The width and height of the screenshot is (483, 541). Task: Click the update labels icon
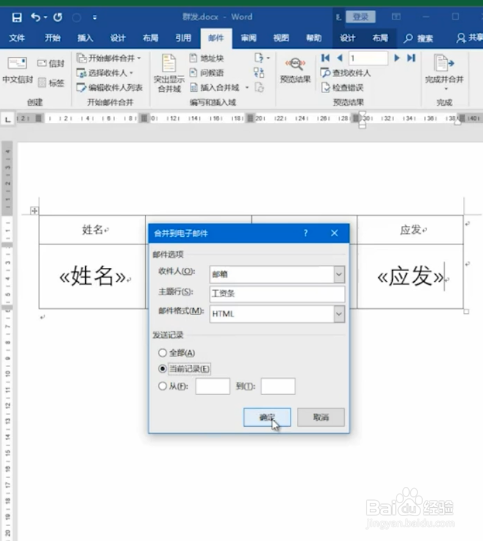tap(259, 88)
